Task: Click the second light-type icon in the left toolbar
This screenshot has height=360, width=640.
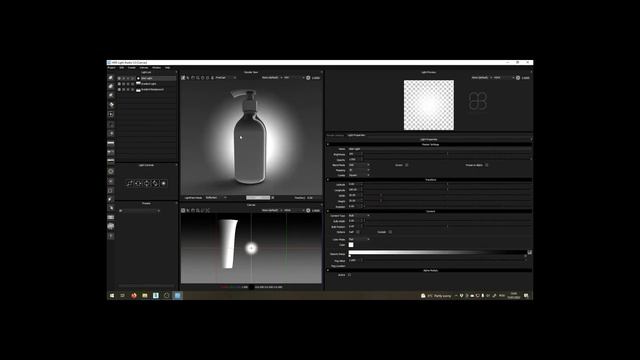Action: [111, 86]
